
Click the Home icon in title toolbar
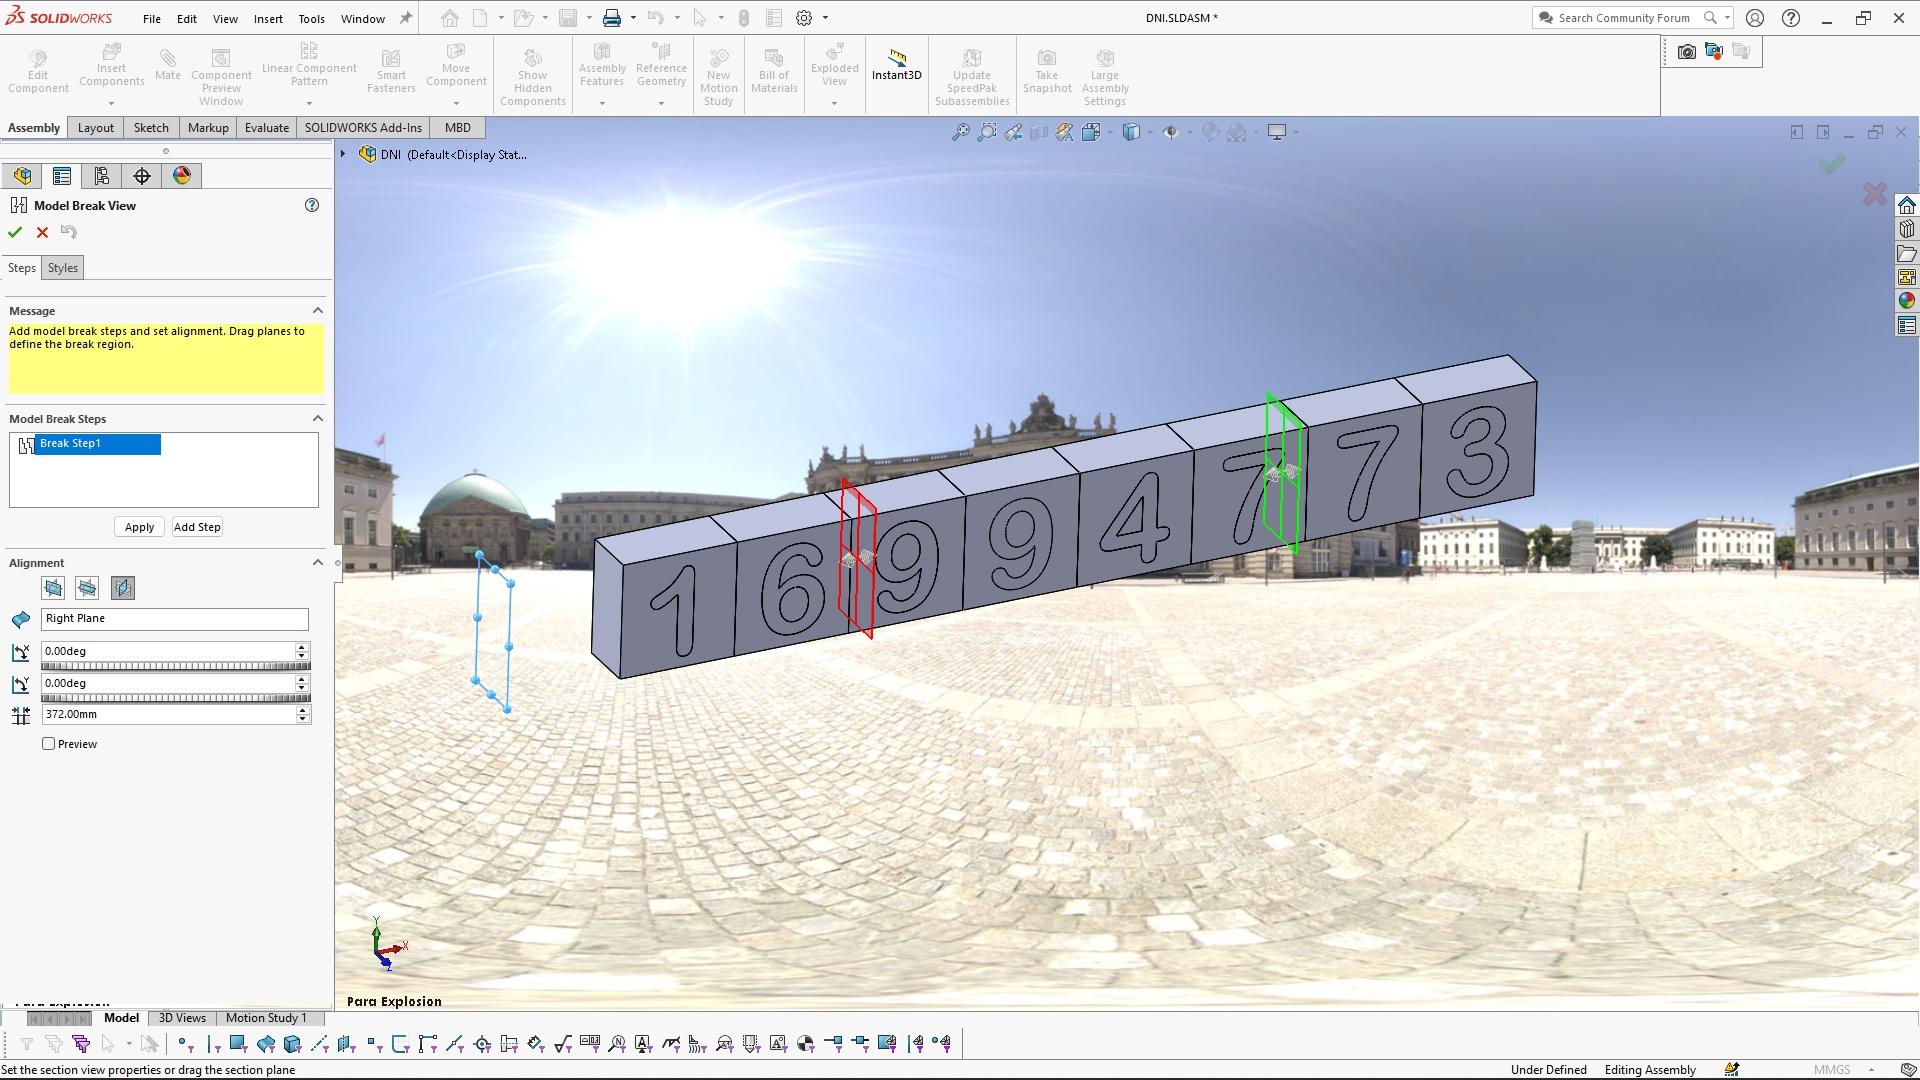450,18
